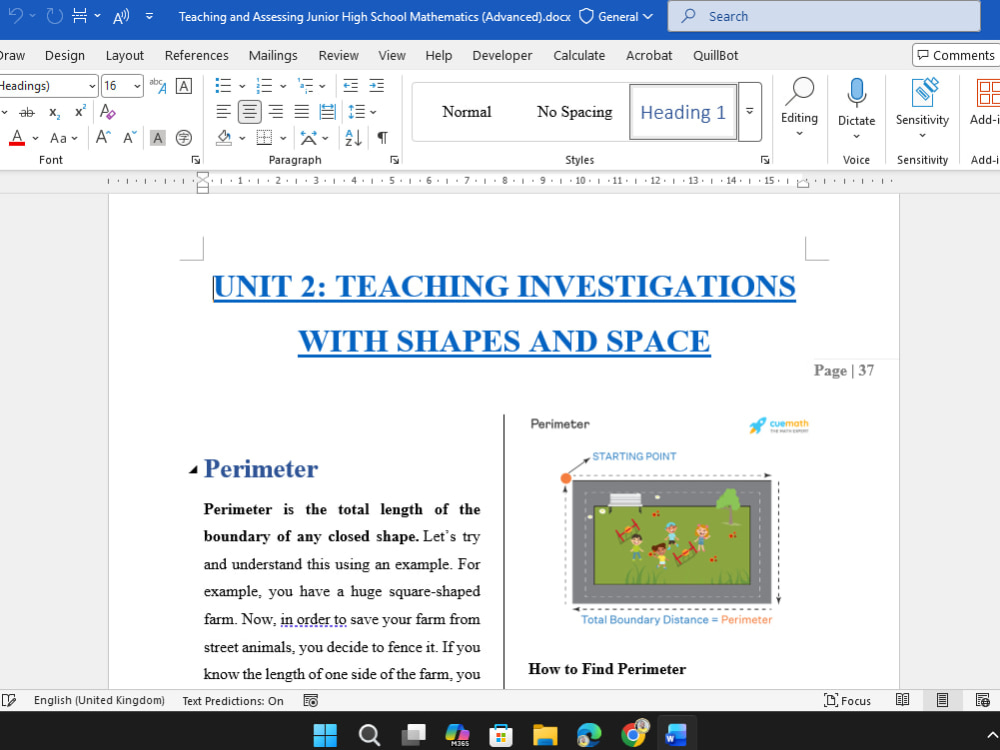
Task: Open the Layout tab
Action: tap(124, 55)
